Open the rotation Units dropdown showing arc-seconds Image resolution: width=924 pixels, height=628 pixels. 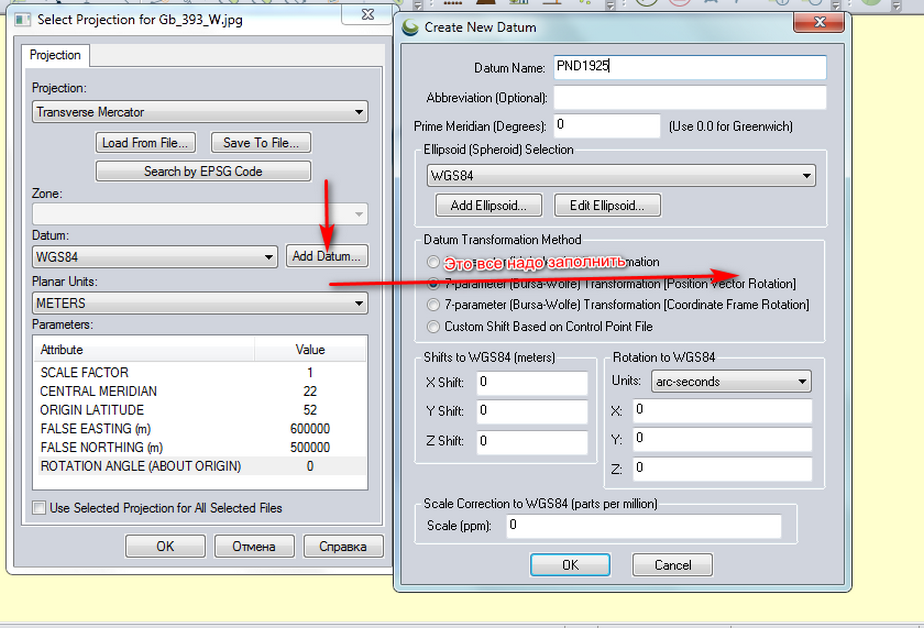(x=731, y=381)
